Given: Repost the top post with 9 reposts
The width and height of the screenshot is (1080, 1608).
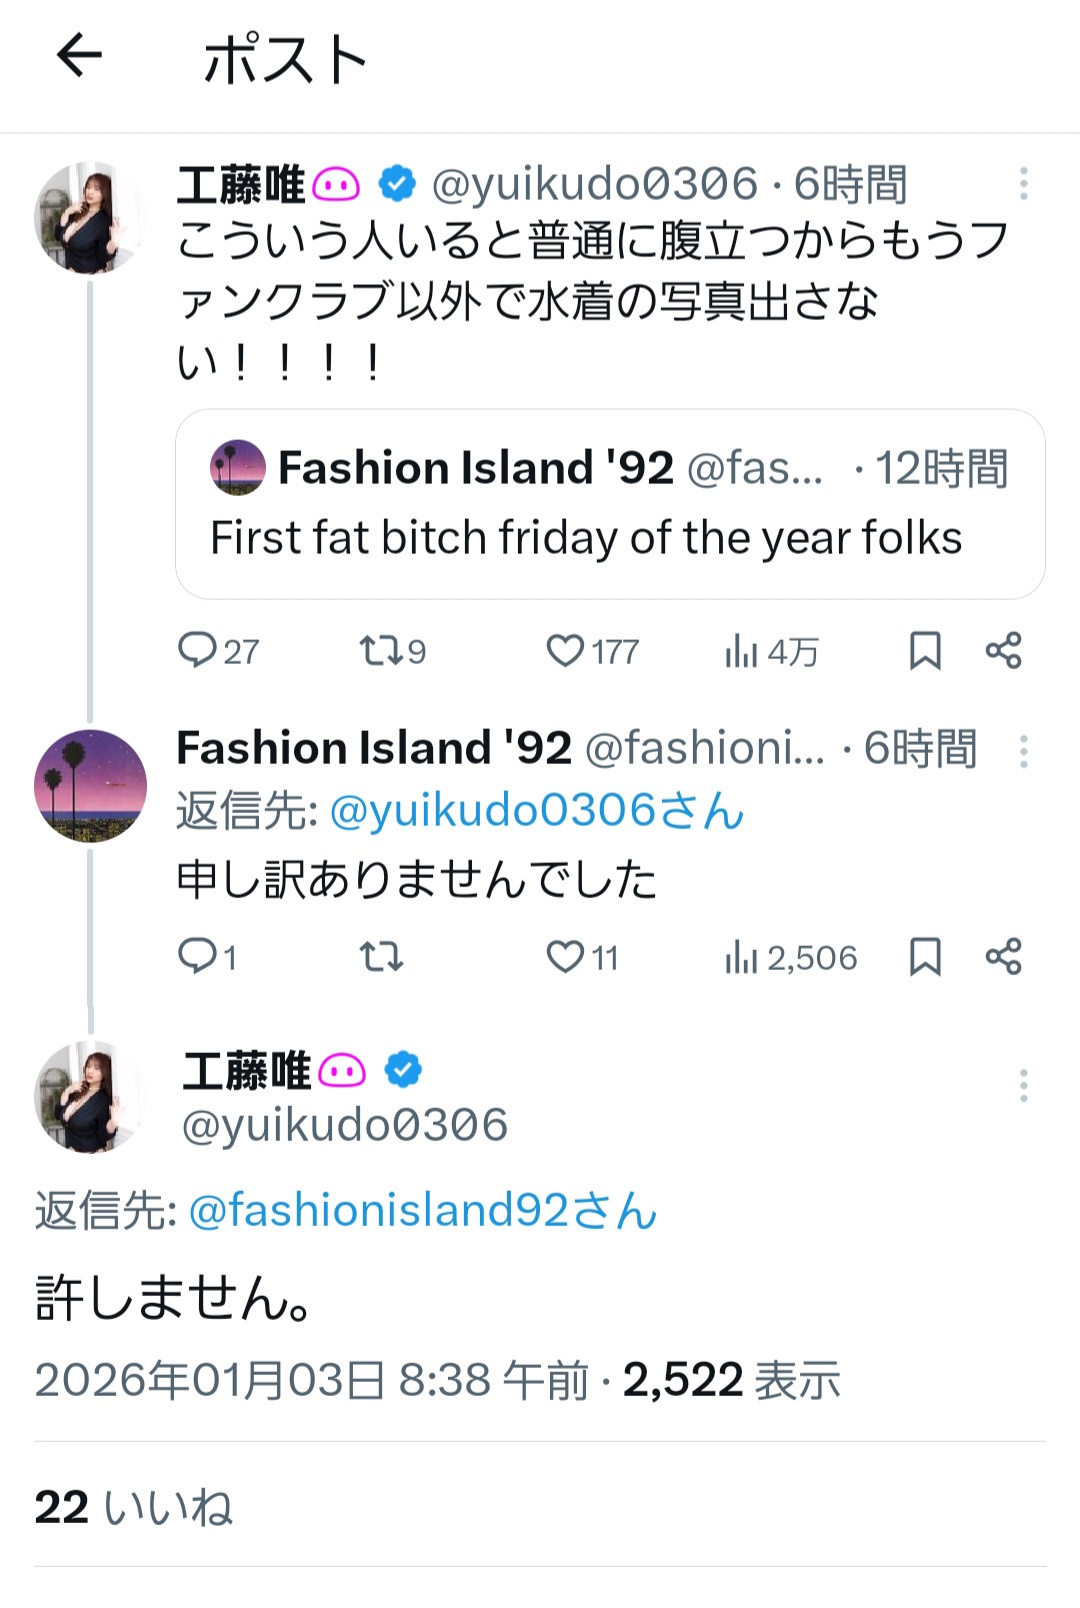Looking at the screenshot, I should (380, 651).
